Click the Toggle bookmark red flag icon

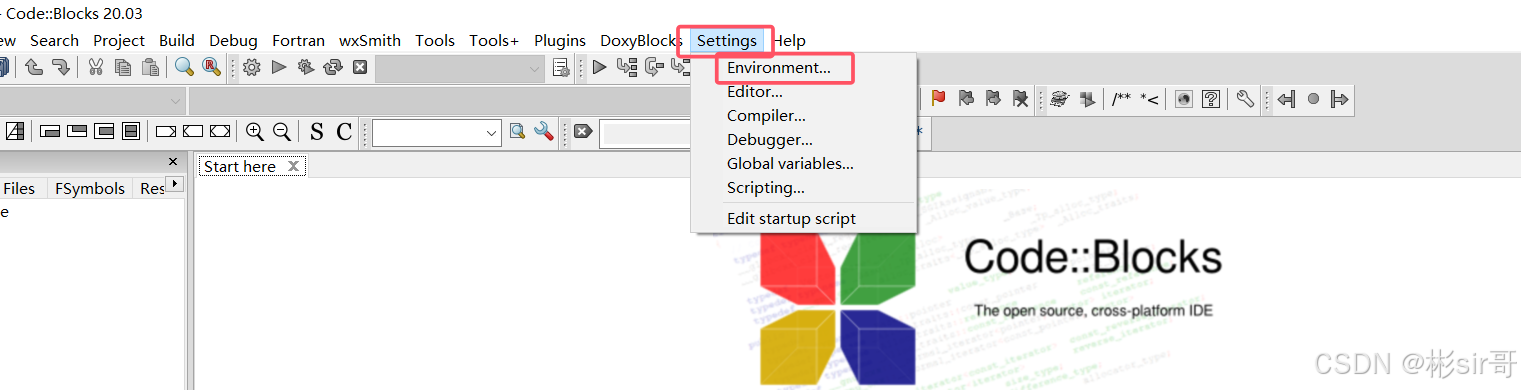pyautogui.click(x=938, y=98)
